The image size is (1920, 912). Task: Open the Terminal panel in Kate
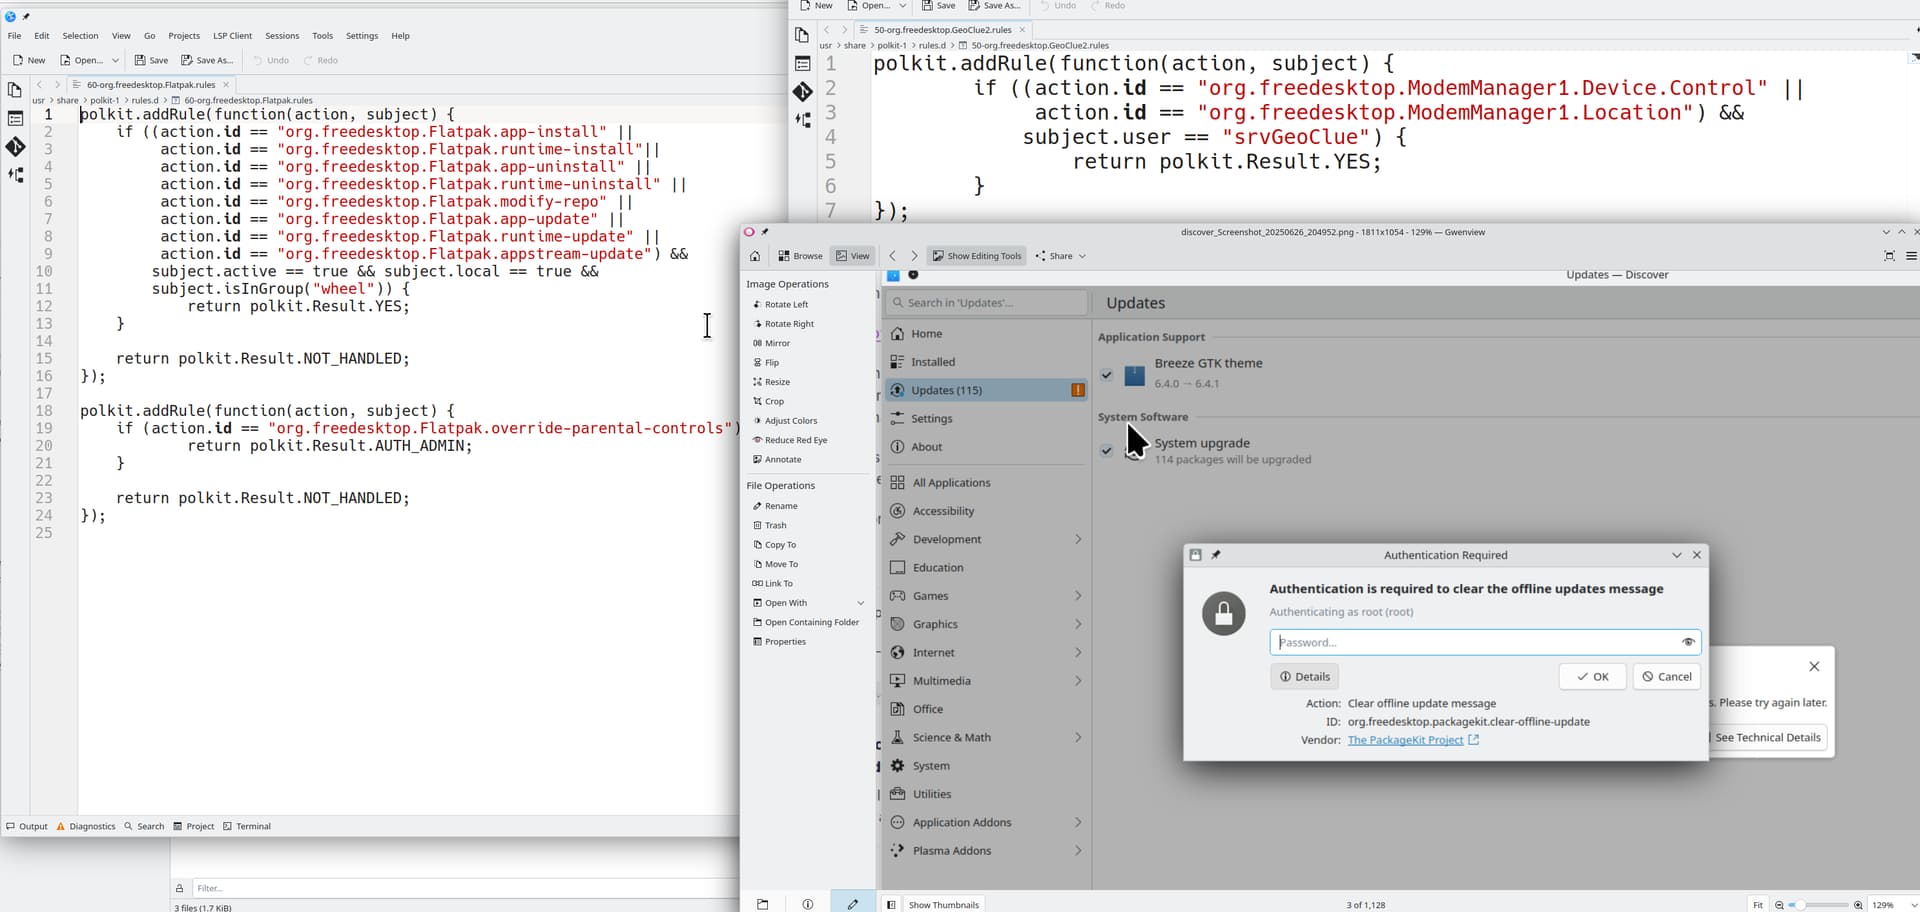pos(247,827)
